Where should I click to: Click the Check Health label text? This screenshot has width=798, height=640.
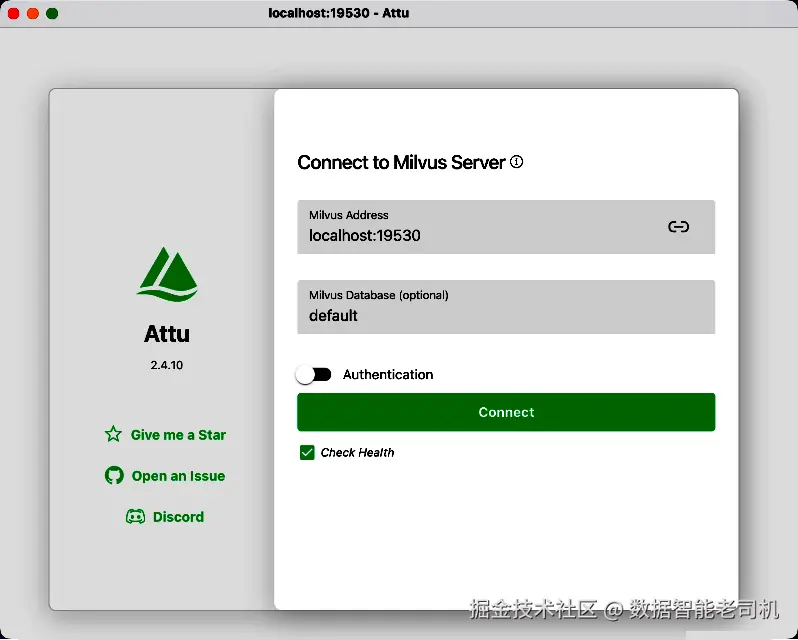coord(357,453)
